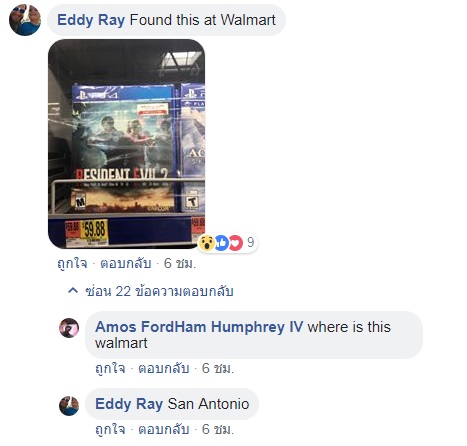Viewport: 467px width, 446px height.
Task: Like the where is this walmart comment
Action: pos(110,368)
